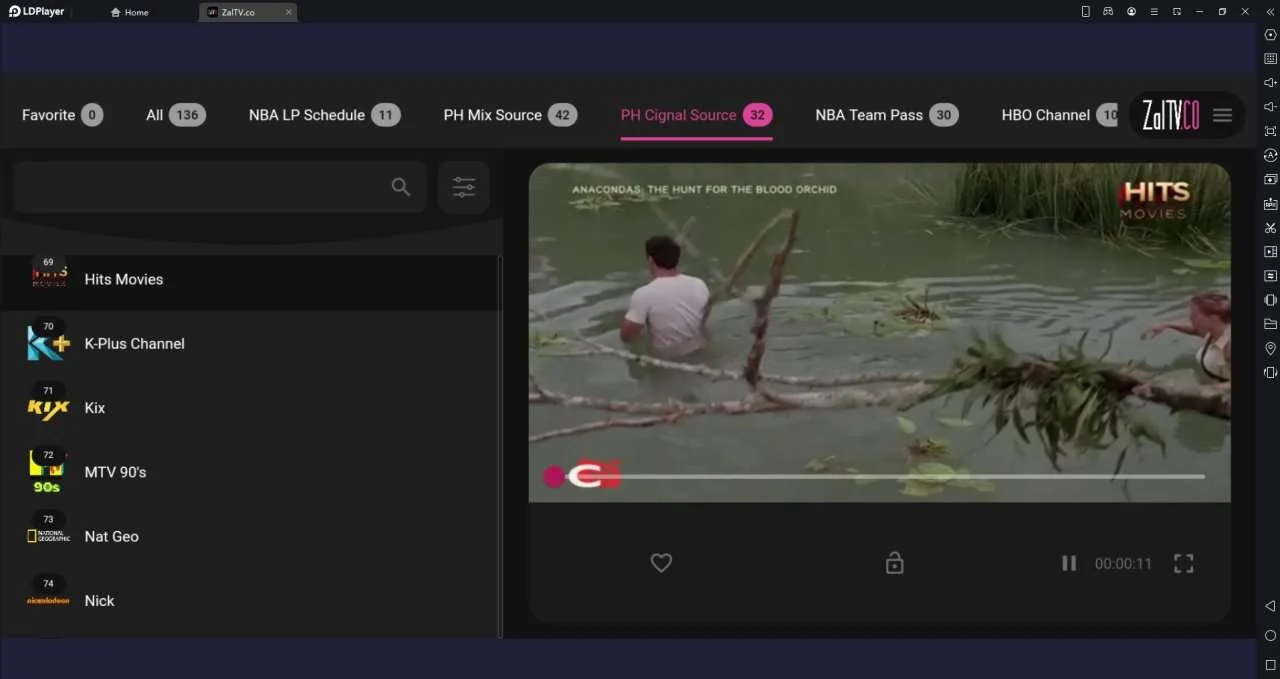Click LDPlayer mini-window icon
Screen dimensions: 1280x679
tap(1177, 12)
